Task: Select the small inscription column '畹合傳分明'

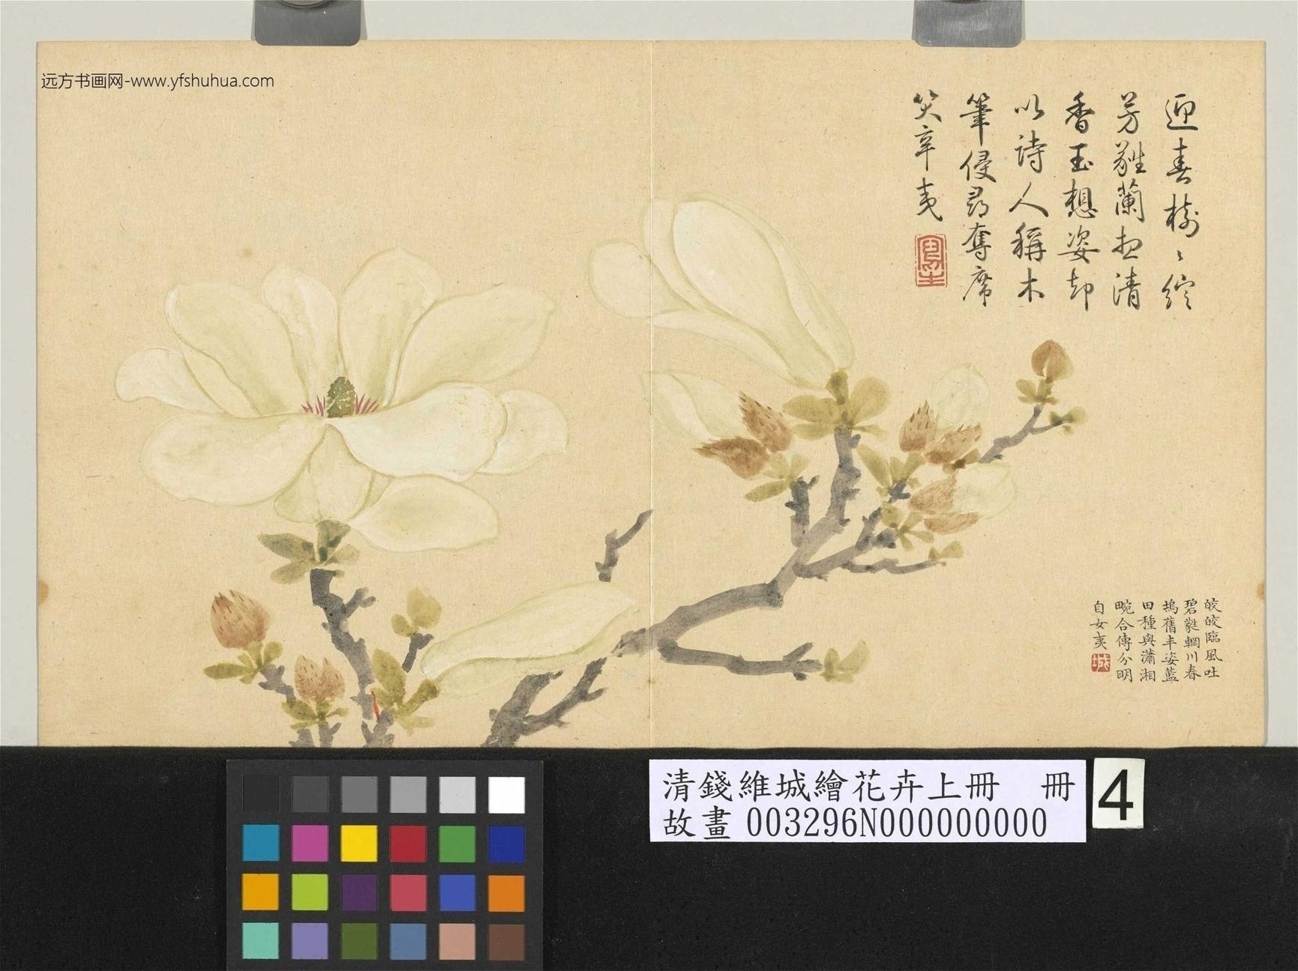Action: [x=1125, y=642]
